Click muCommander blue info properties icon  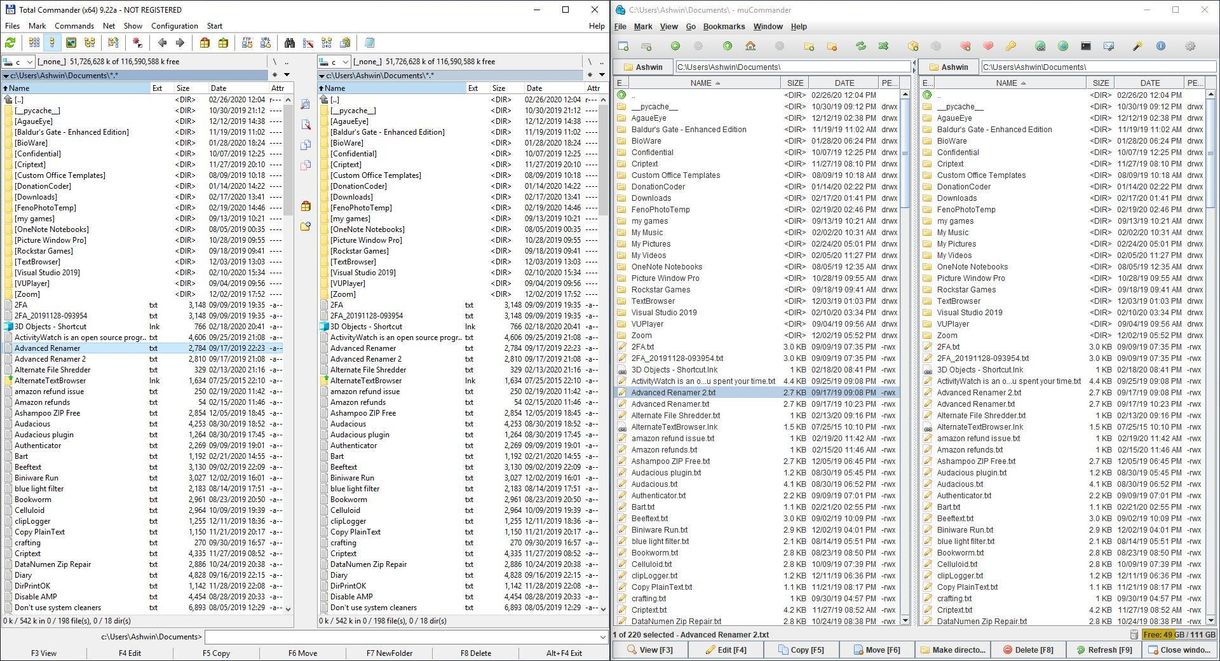(x=1160, y=46)
